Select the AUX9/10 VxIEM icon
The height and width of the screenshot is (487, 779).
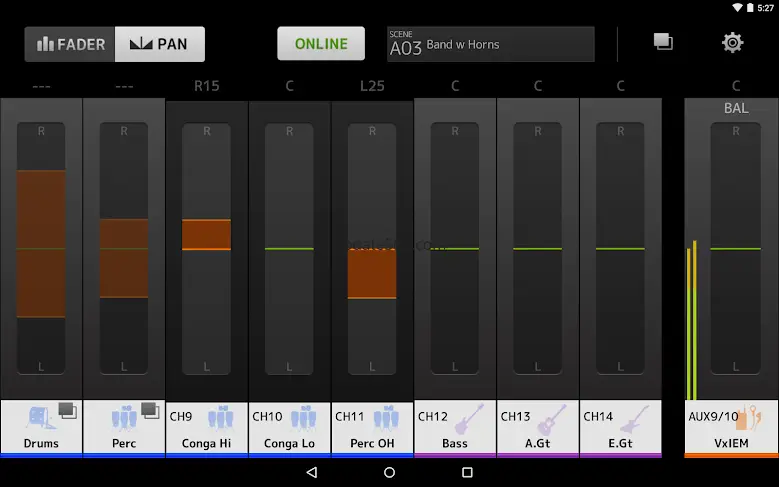click(x=747, y=417)
